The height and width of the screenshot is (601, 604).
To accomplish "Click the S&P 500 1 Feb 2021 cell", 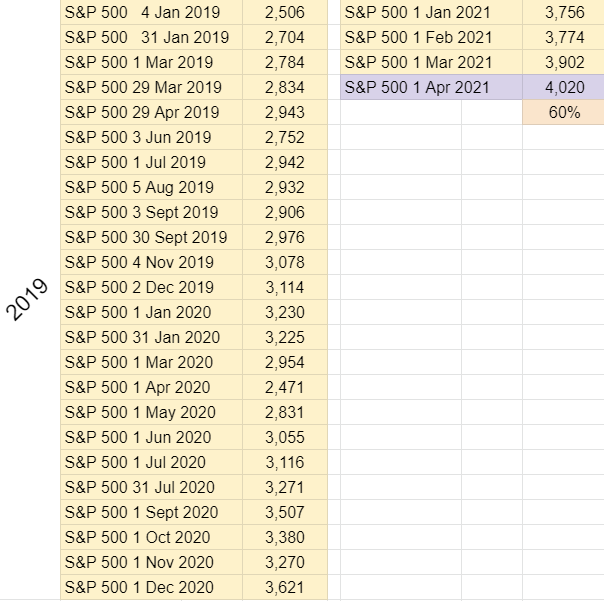I will 431,37.
